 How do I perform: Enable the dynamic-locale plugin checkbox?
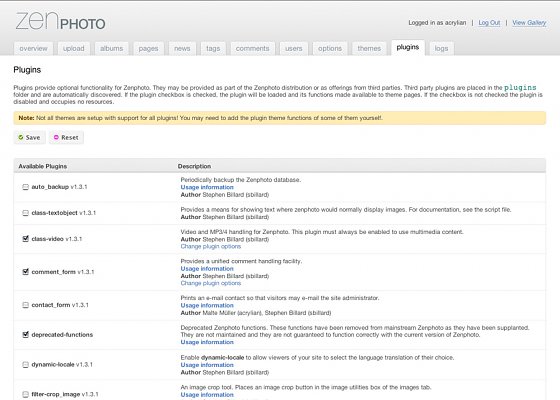coord(25,365)
